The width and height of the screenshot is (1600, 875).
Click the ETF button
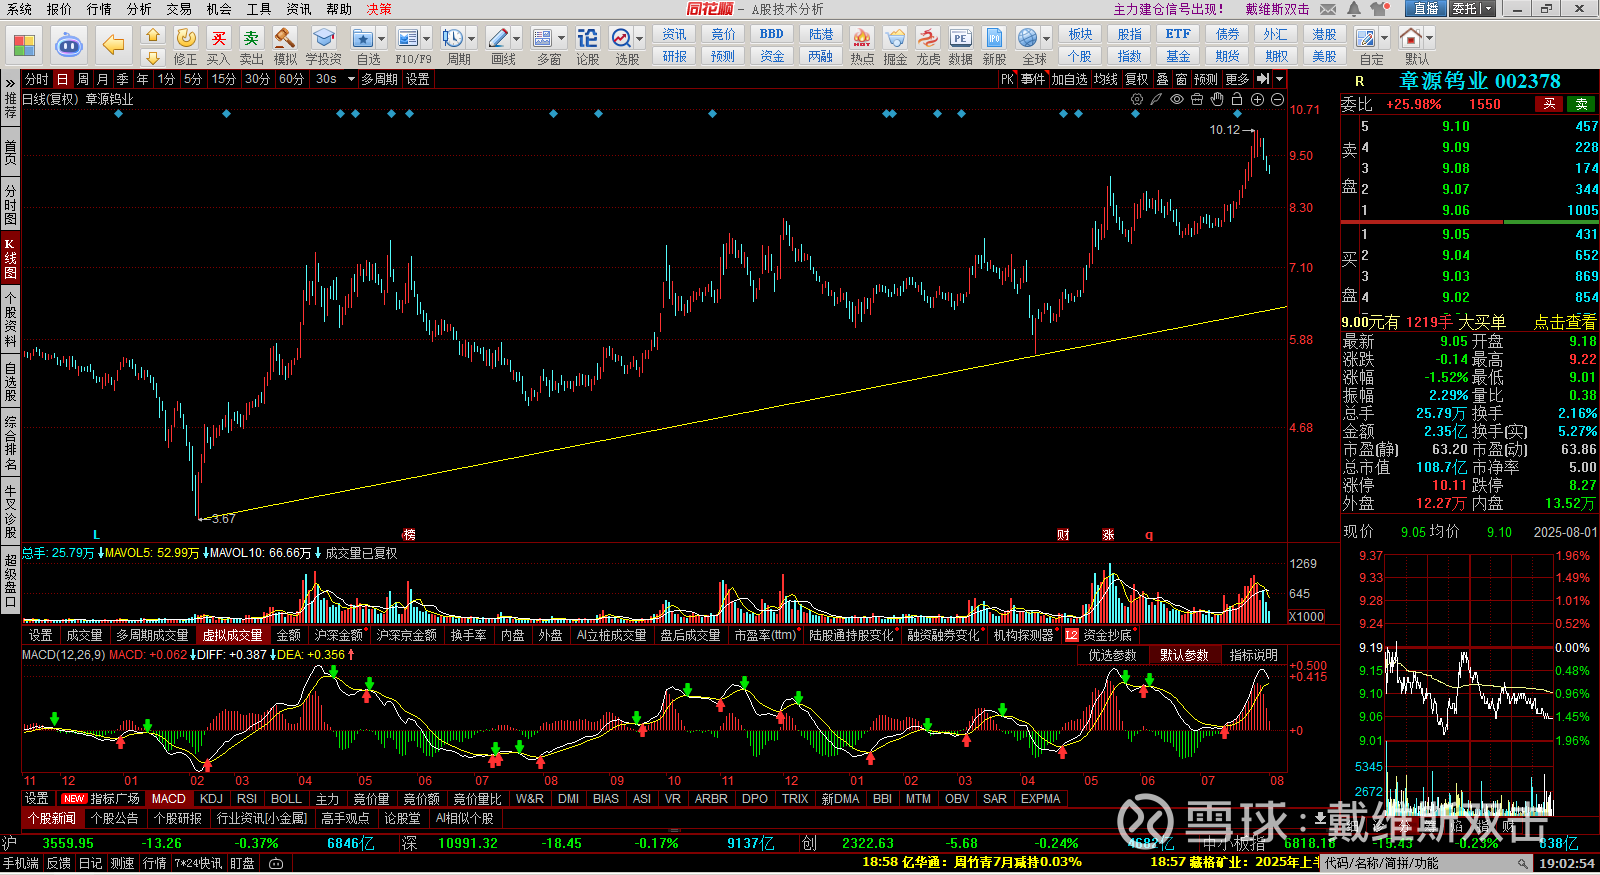pos(1178,34)
